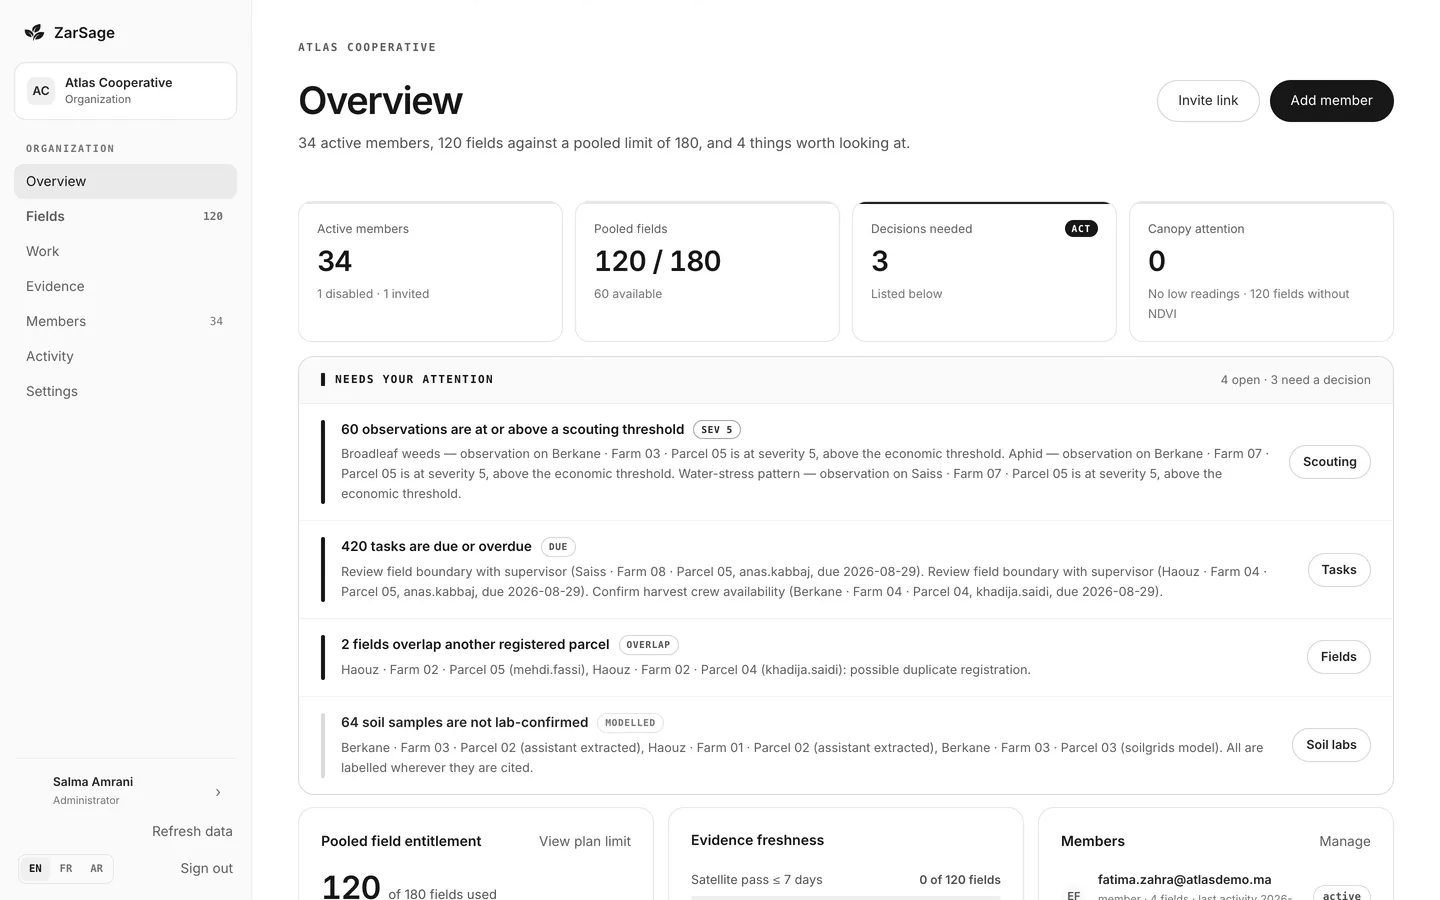Click the Add member button

[1331, 101]
